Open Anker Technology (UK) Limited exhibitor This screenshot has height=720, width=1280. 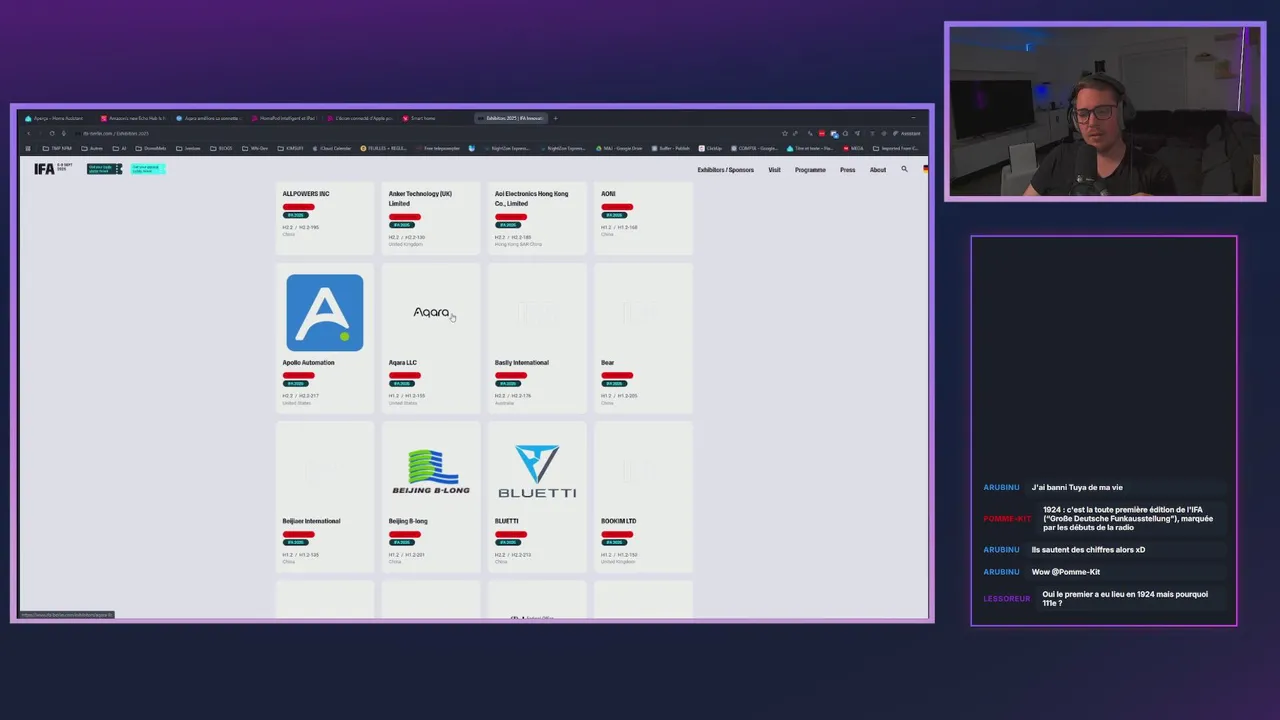point(420,198)
